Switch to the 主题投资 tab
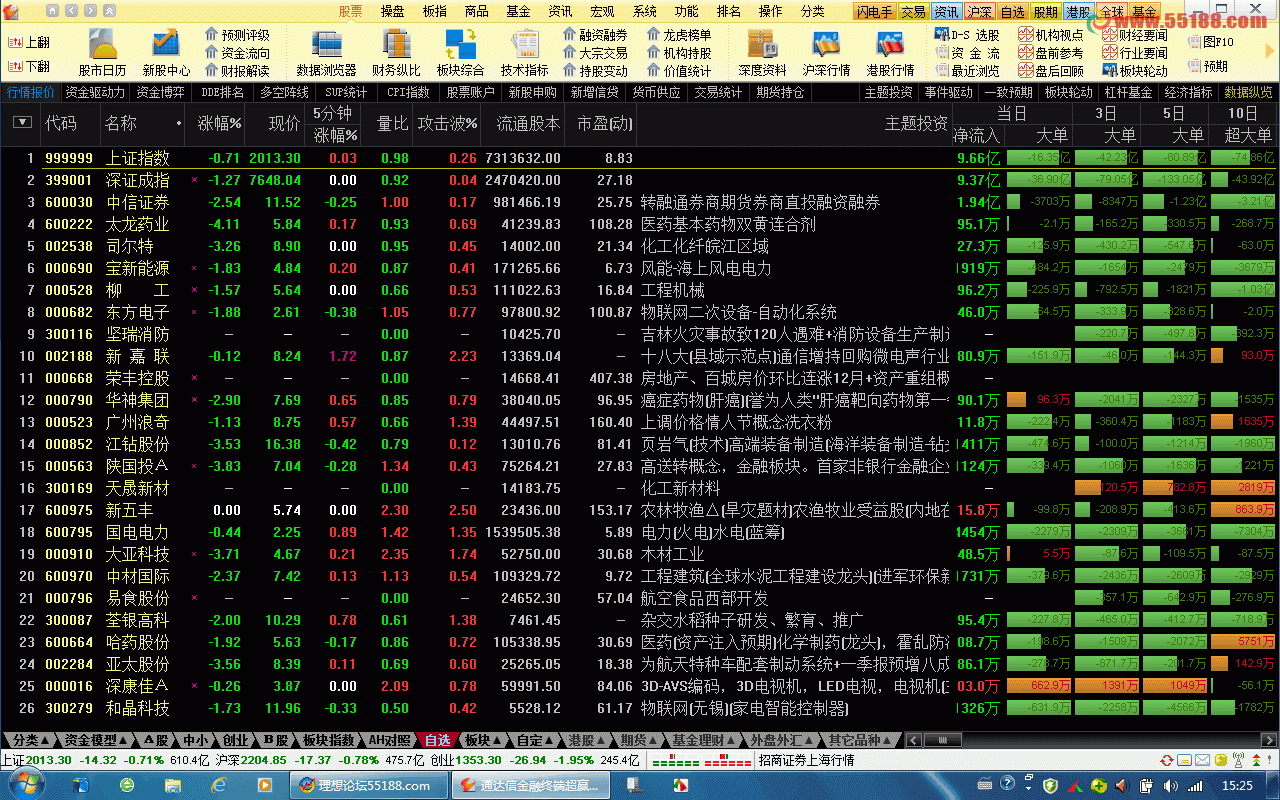This screenshot has height=800, width=1280. [x=889, y=92]
